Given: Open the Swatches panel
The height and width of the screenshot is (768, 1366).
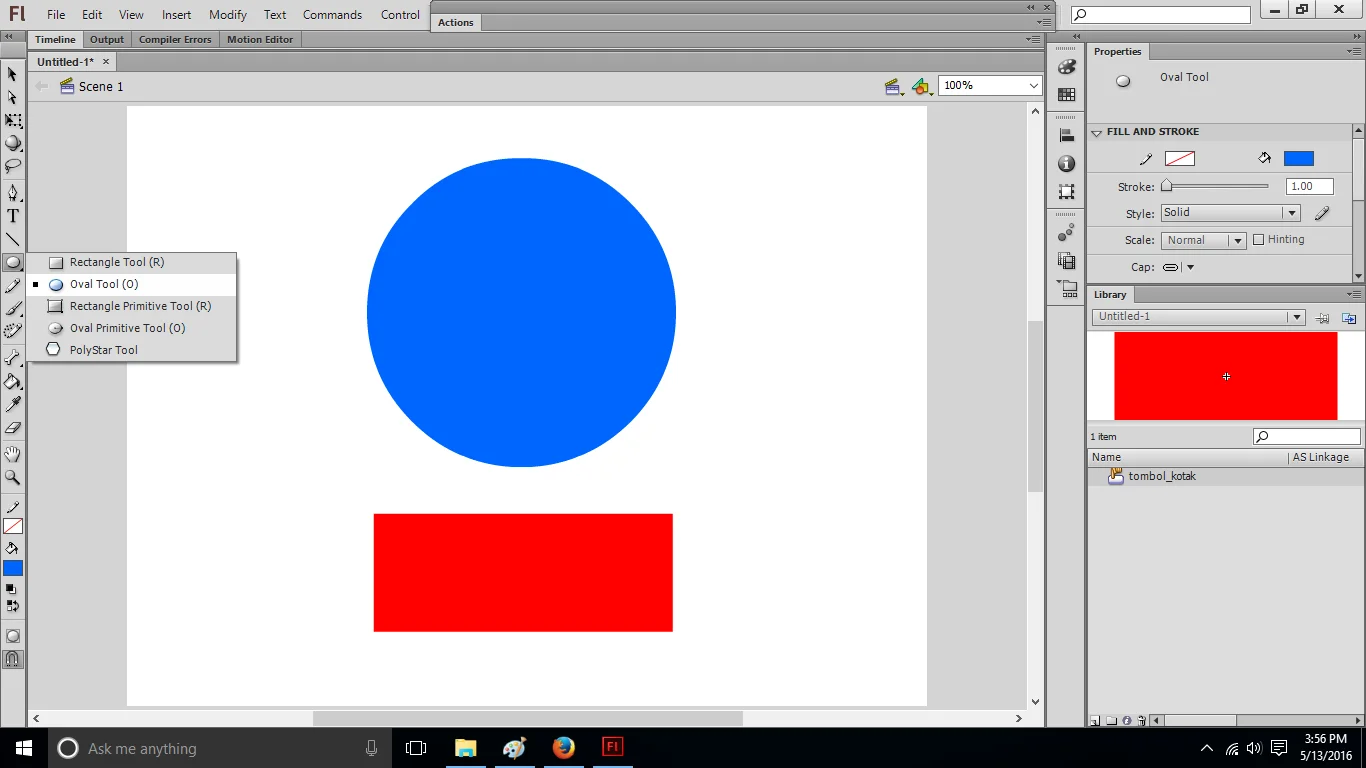Looking at the screenshot, I should (1066, 93).
